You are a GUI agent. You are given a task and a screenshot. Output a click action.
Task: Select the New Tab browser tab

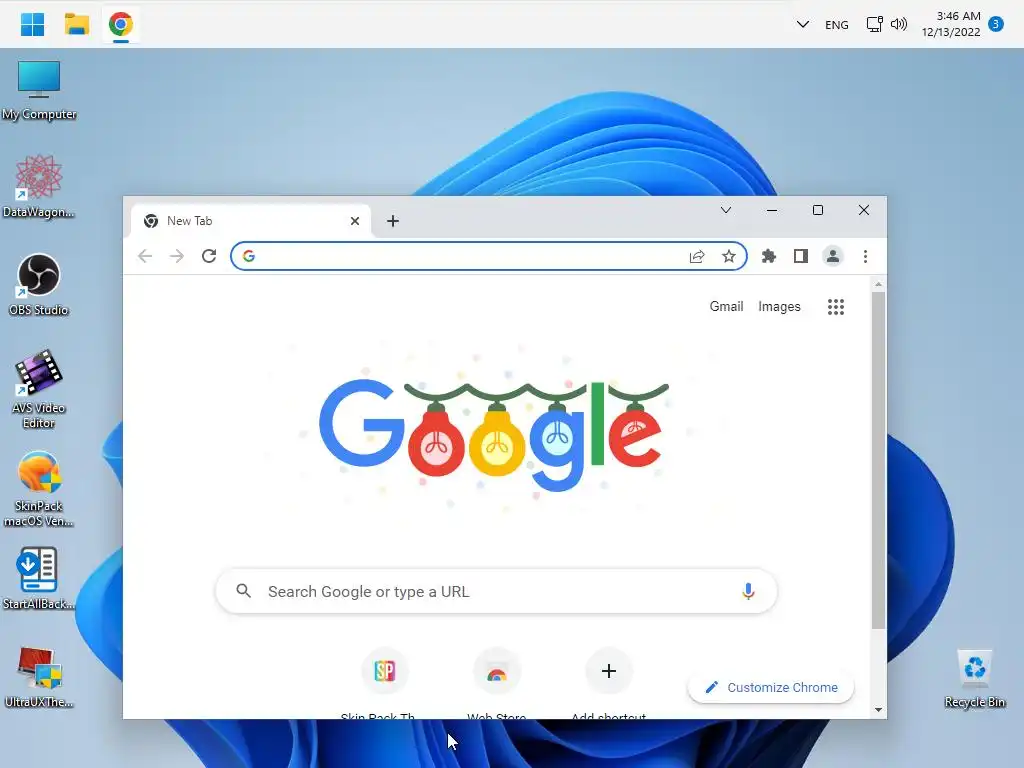click(251, 221)
